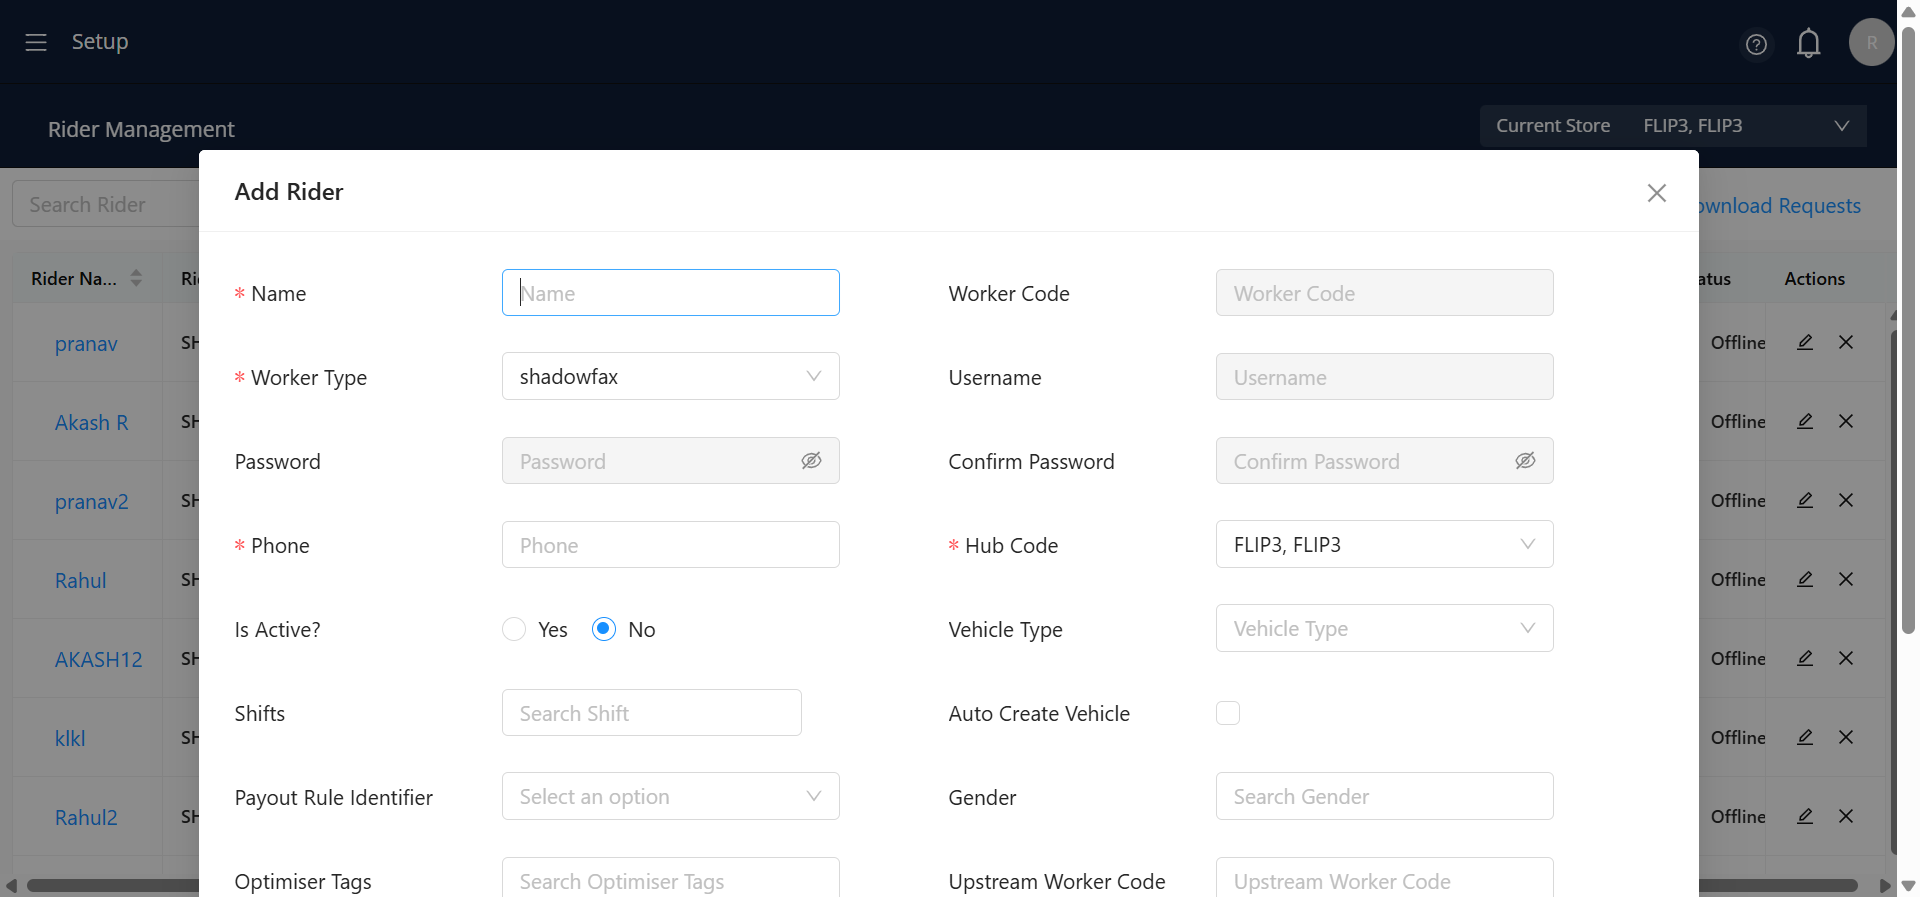This screenshot has height=897, width=1920.
Task: Show the Password field contents via eye icon
Action: click(811, 461)
